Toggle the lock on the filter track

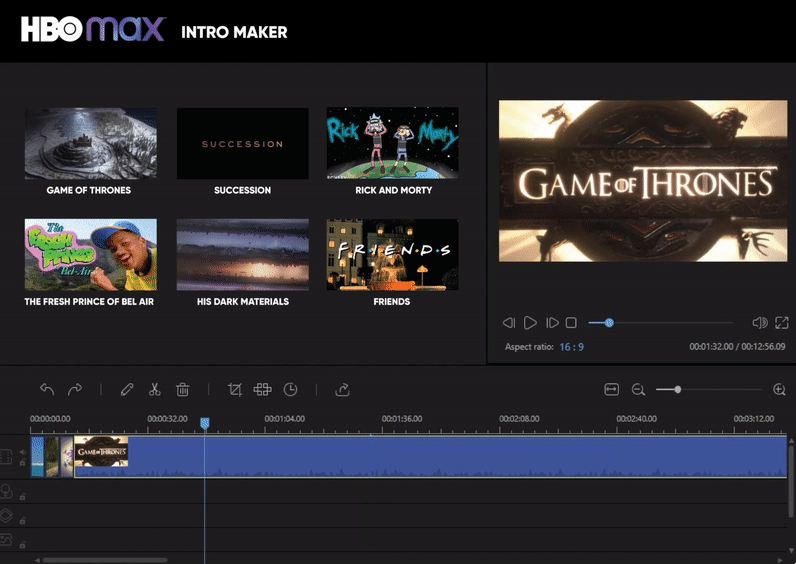click(x=22, y=496)
